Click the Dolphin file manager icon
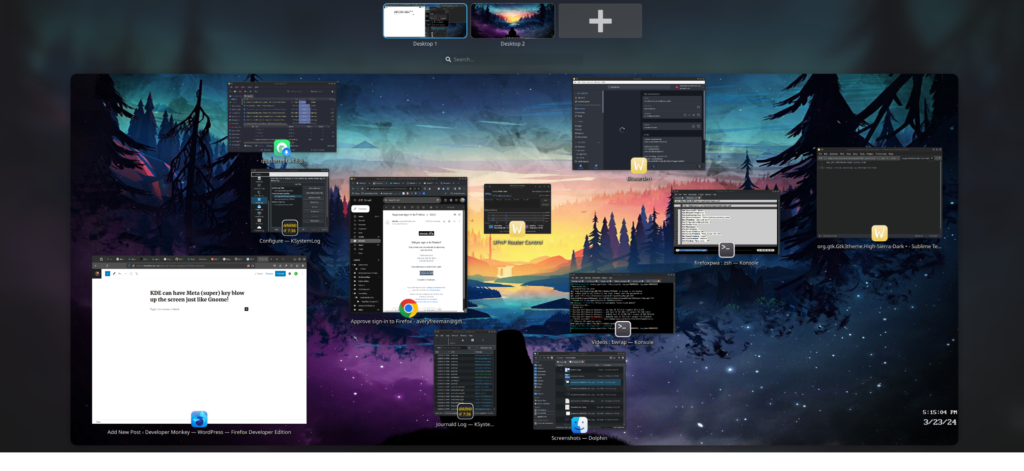 [x=578, y=425]
